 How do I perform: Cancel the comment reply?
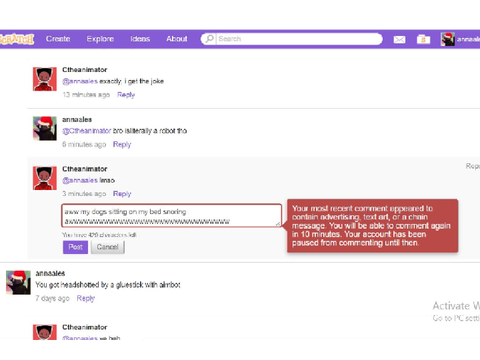pyautogui.click(x=108, y=247)
